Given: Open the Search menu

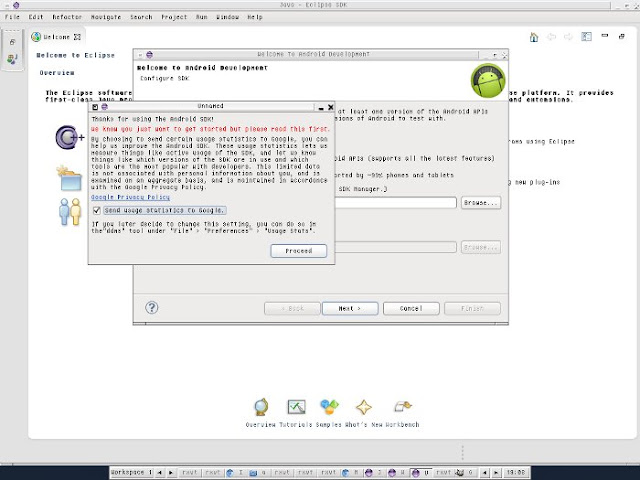Looking at the screenshot, I should tap(141, 17).
